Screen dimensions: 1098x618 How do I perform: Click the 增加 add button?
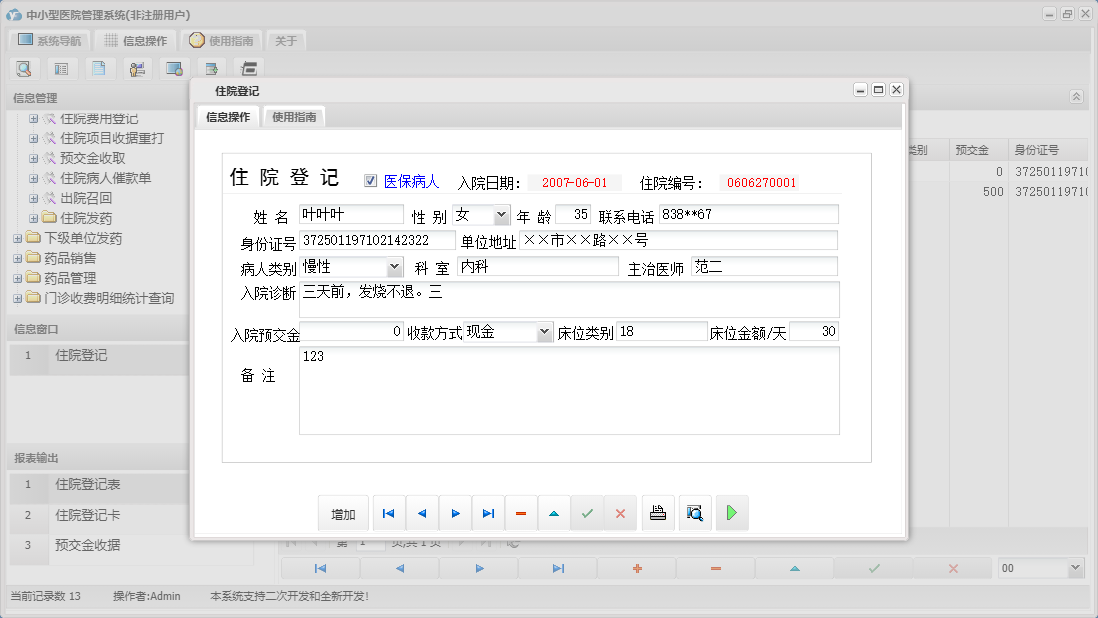(343, 512)
